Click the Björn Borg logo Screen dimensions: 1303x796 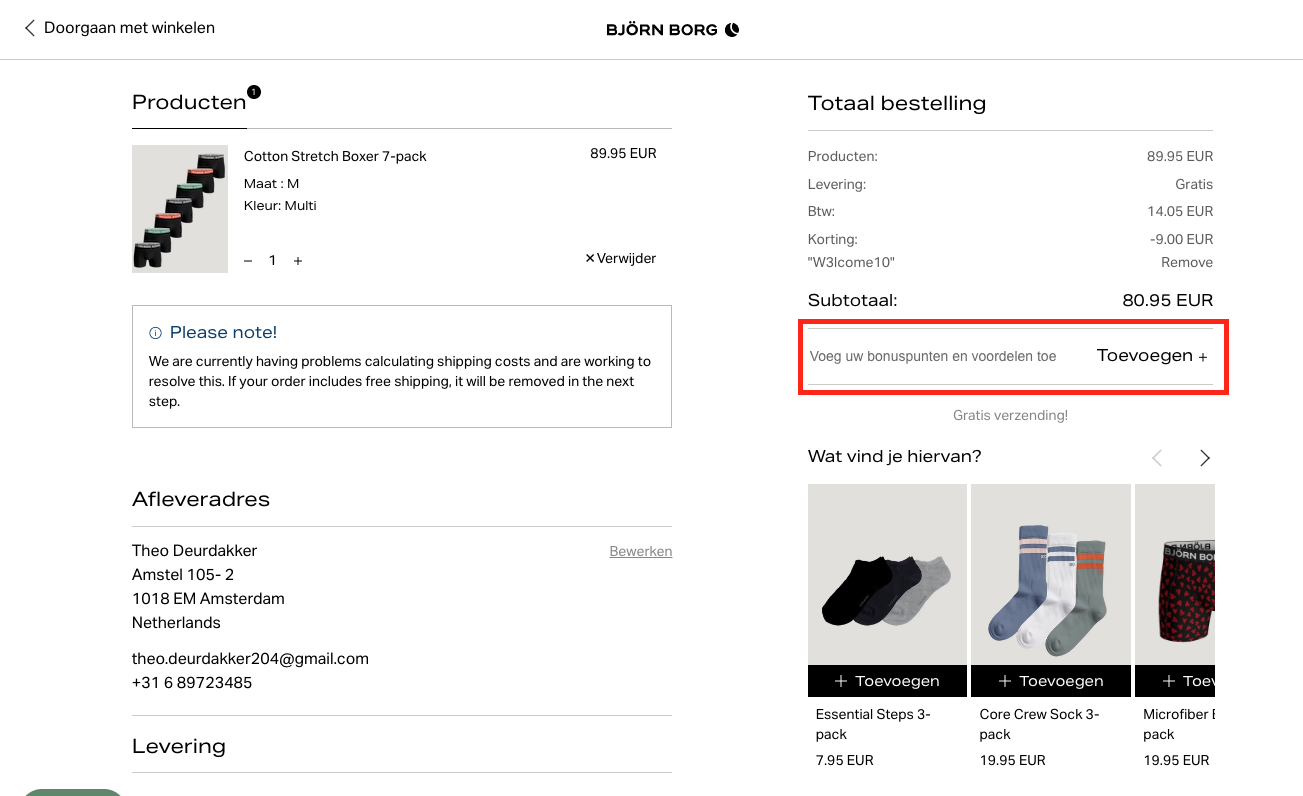pos(672,30)
